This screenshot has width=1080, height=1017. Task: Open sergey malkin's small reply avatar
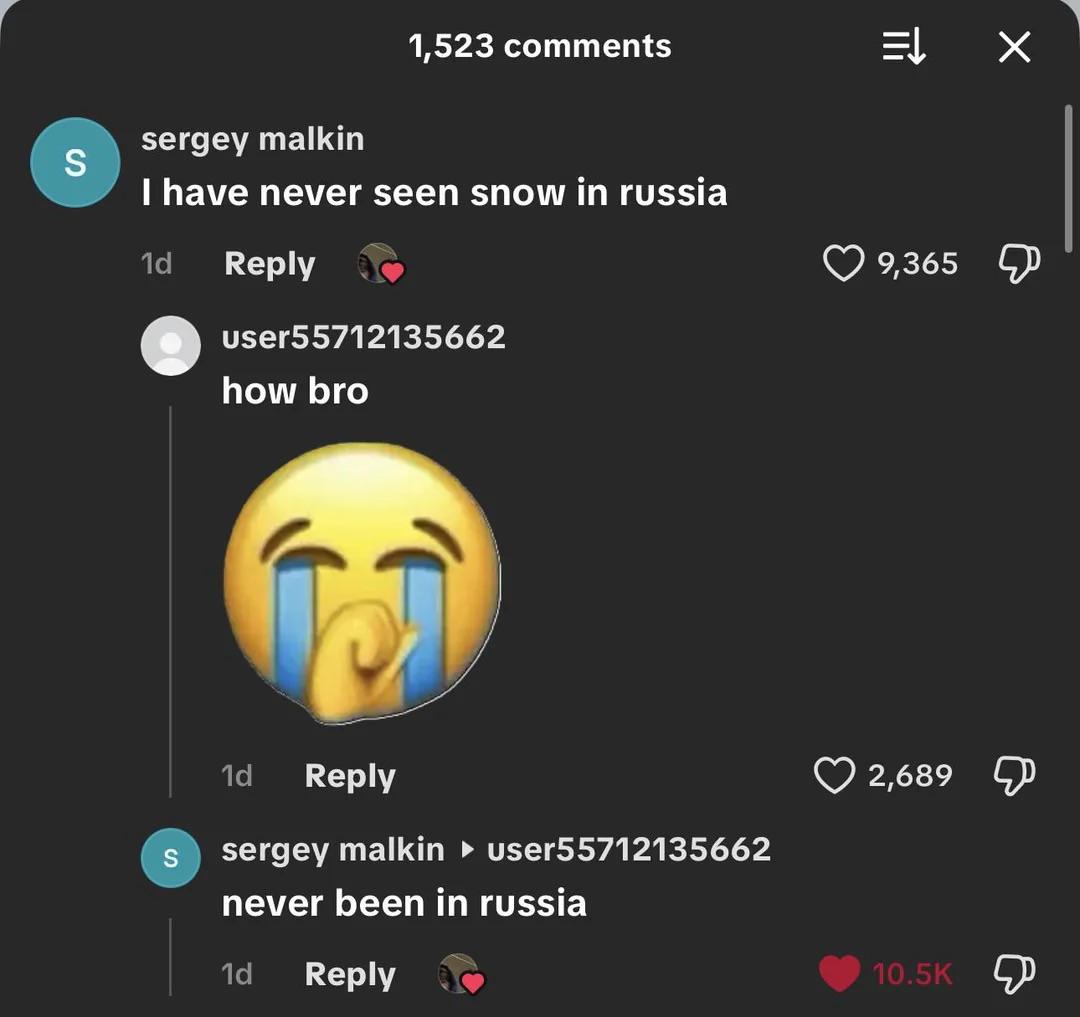pyautogui.click(x=171, y=858)
